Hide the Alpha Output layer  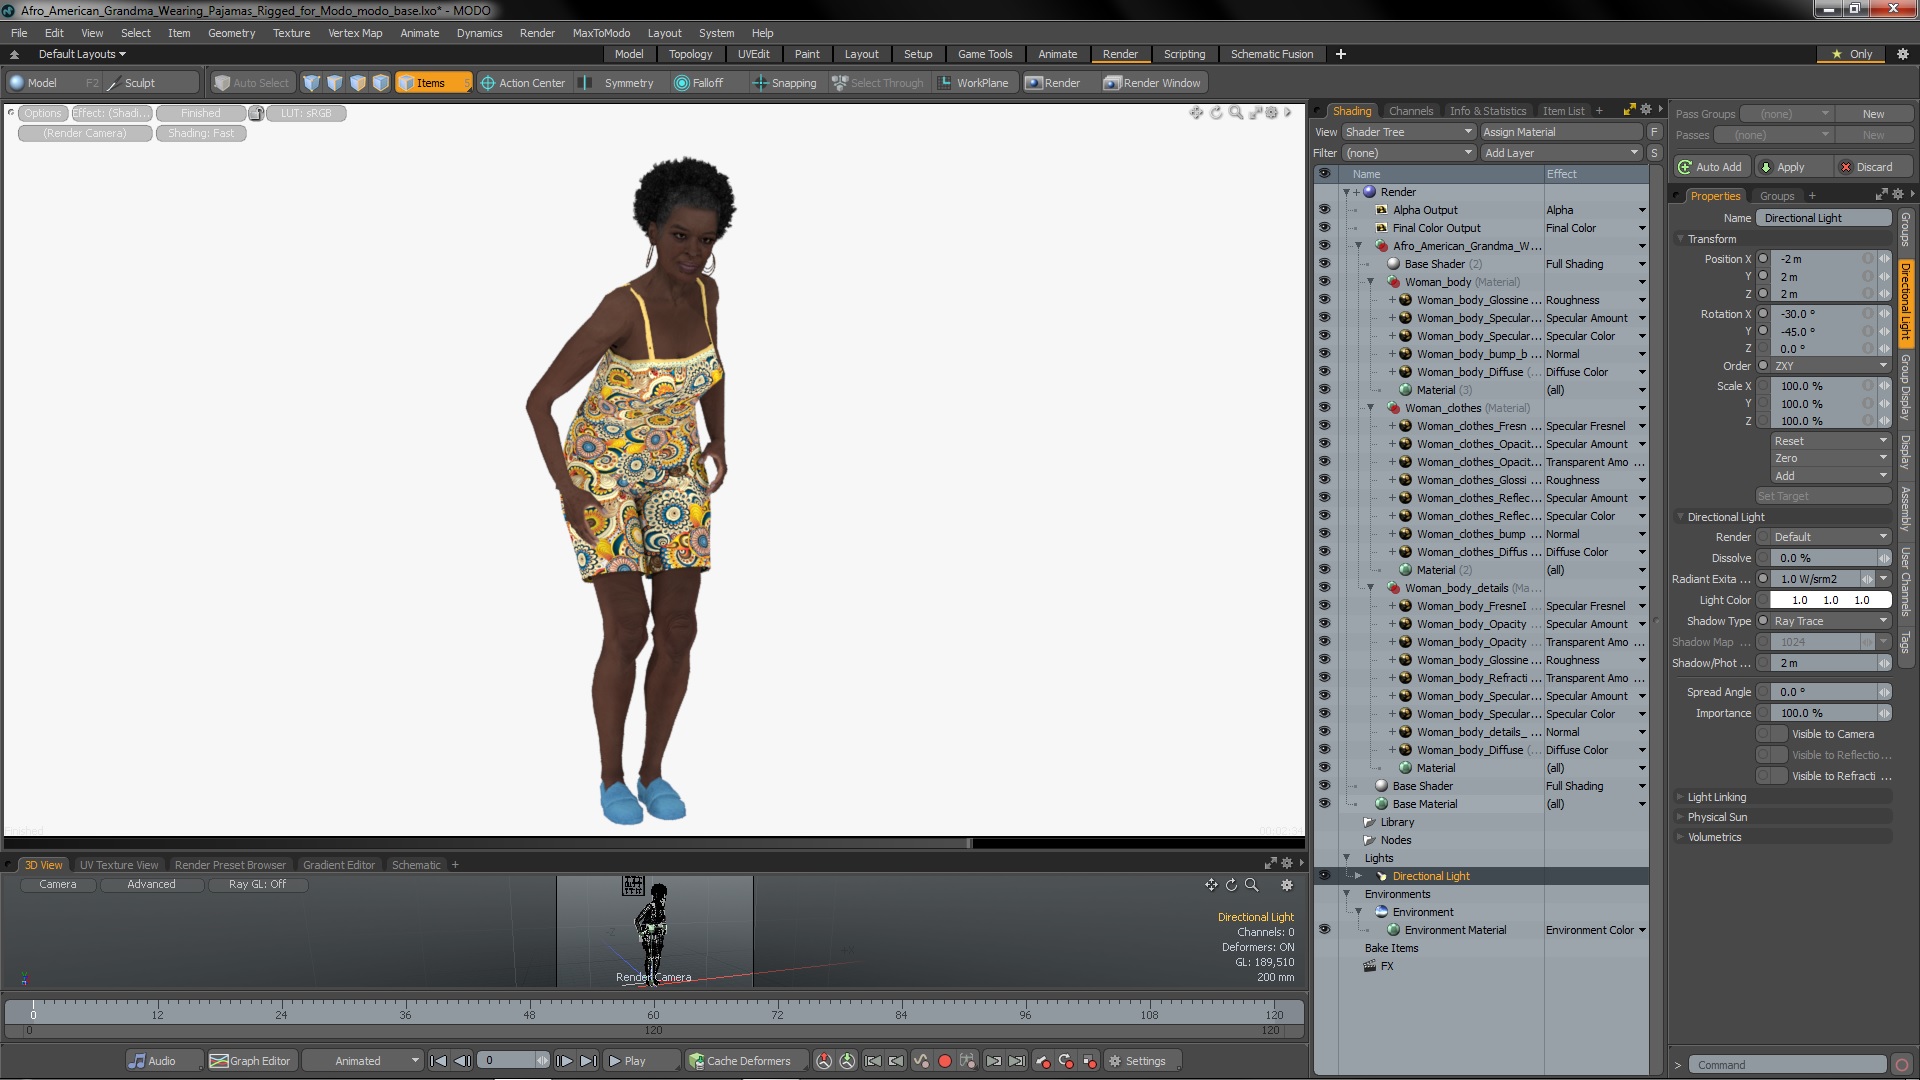click(1324, 210)
